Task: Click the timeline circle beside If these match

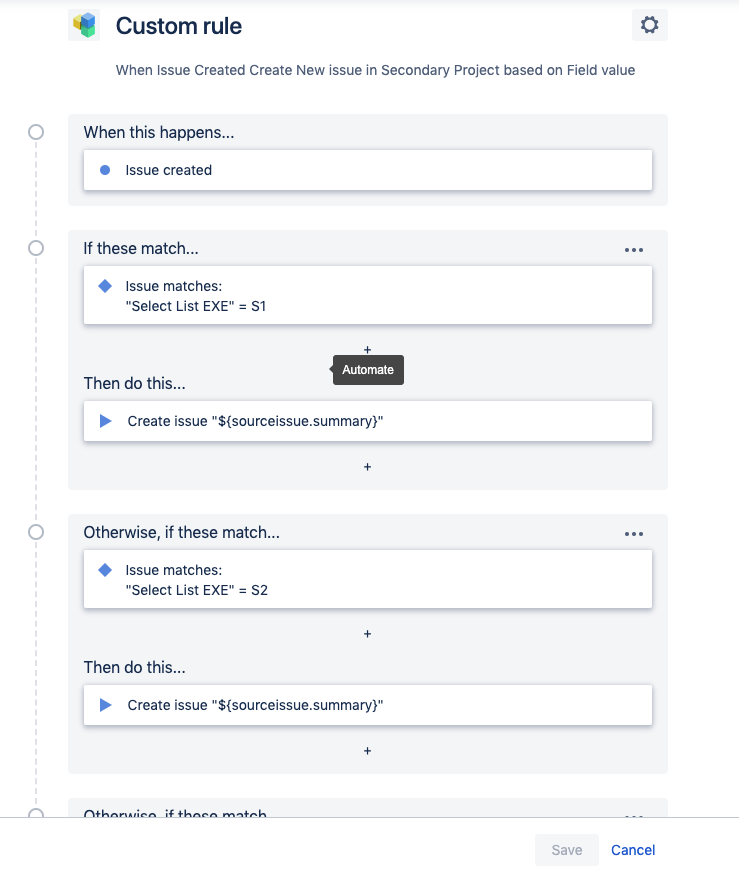Action: [x=36, y=247]
